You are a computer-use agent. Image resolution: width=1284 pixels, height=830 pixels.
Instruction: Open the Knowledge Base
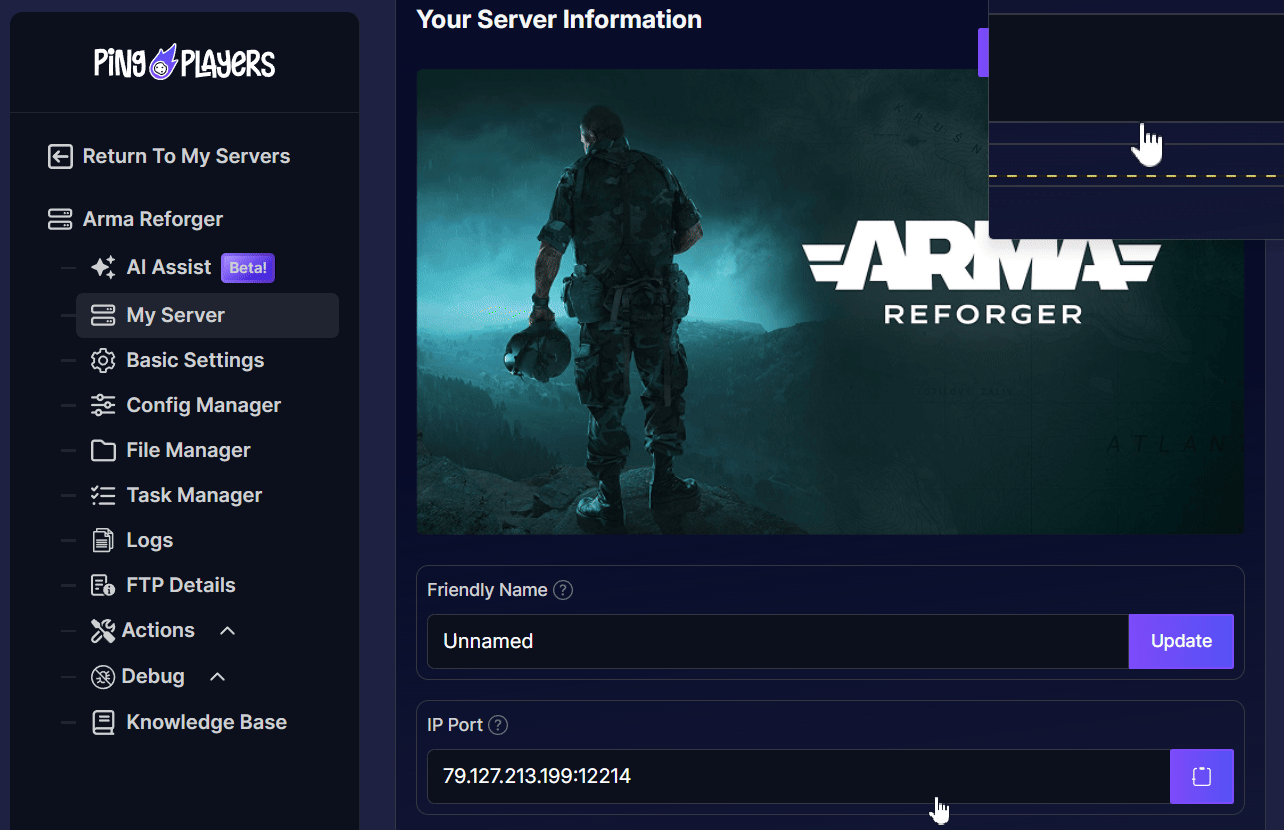pos(207,722)
